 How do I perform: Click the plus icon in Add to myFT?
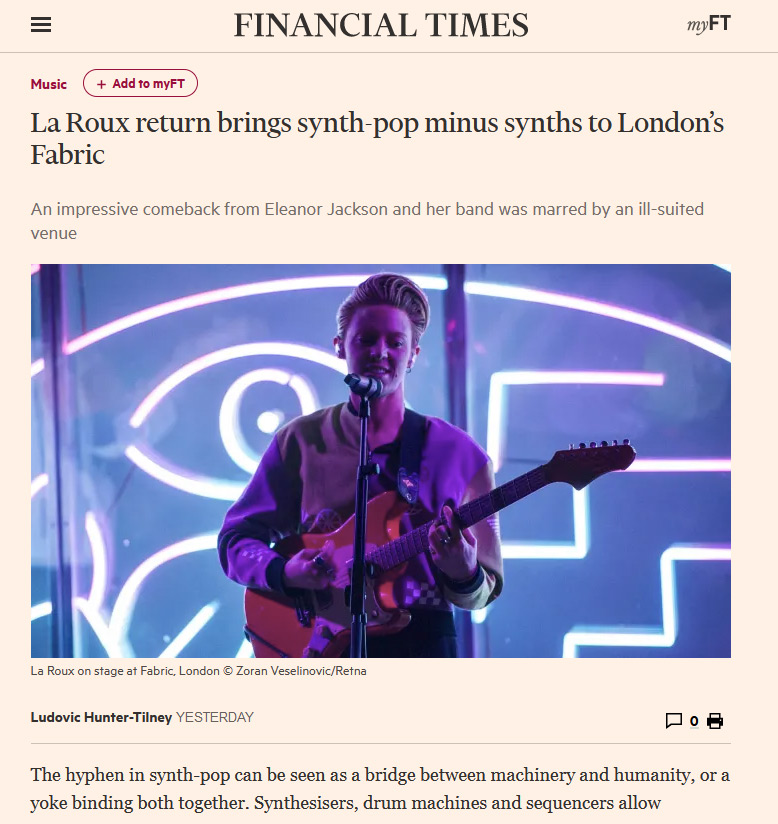pyautogui.click(x=101, y=84)
